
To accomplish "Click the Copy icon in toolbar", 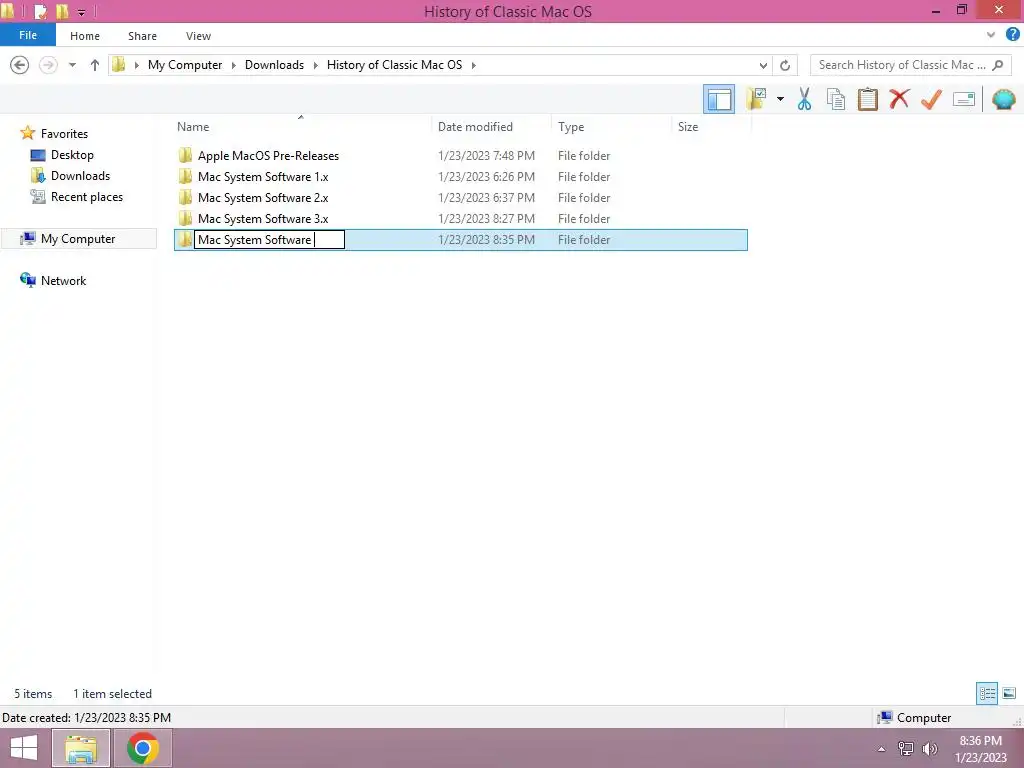I will tap(836, 99).
